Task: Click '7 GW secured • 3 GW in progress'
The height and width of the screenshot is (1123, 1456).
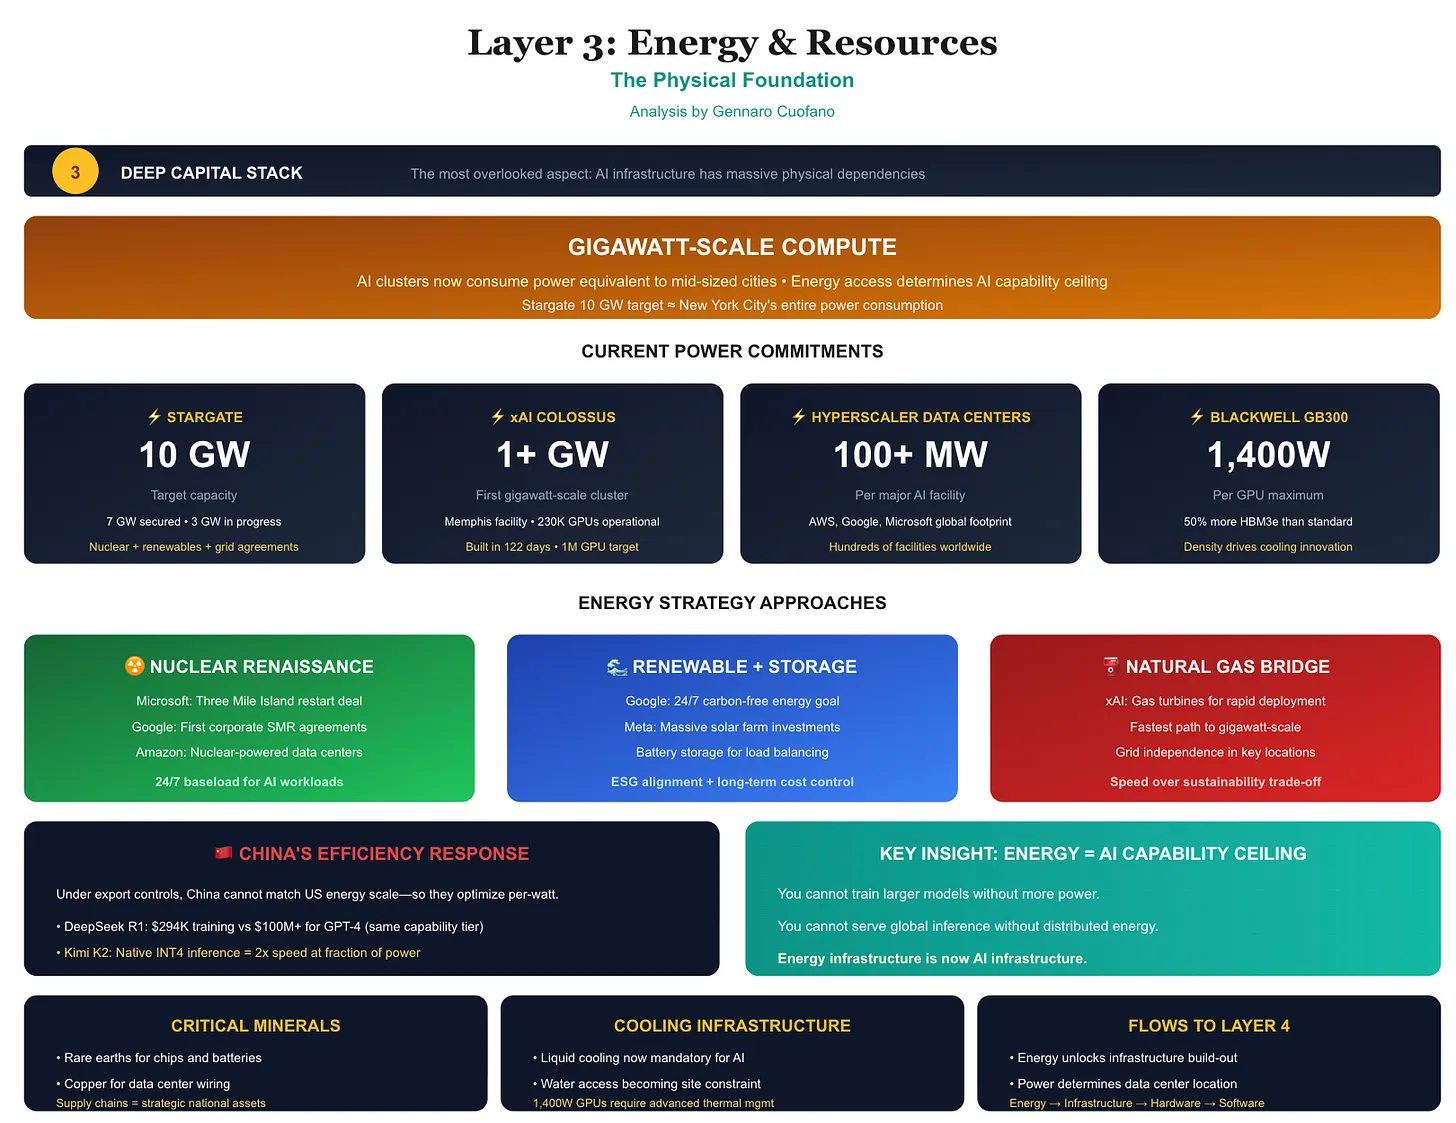Action: pos(194,522)
